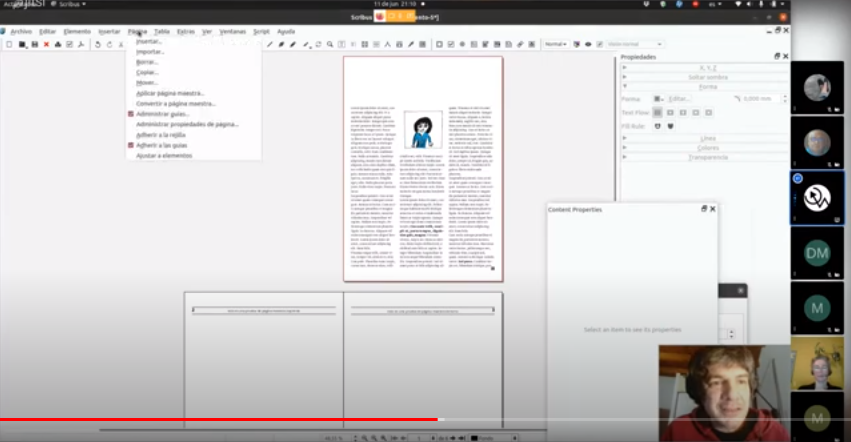Select the Edit frame contents tool

341,45
